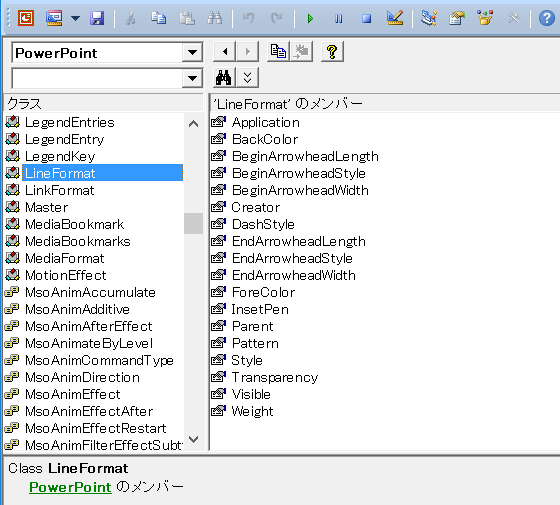Click Go Back arrow button
Image resolution: width=560 pixels, height=505 pixels.
click(x=225, y=52)
